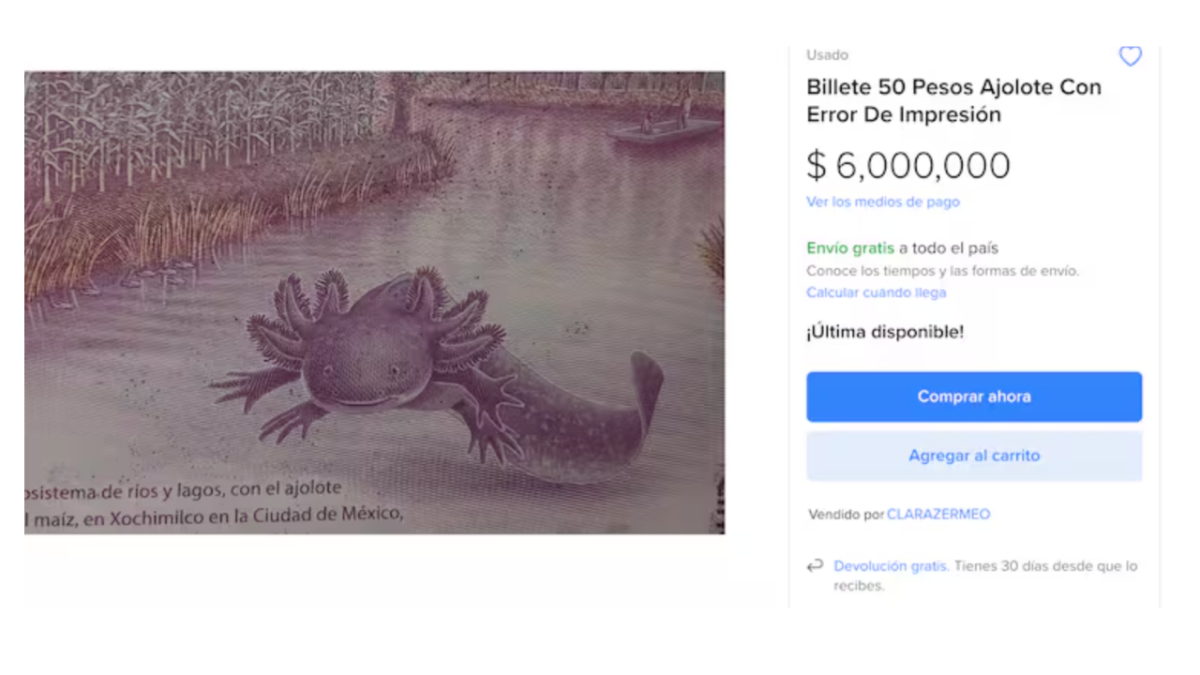
Task: Click the ¡Última disponible! stock notice
Action: click(x=885, y=332)
